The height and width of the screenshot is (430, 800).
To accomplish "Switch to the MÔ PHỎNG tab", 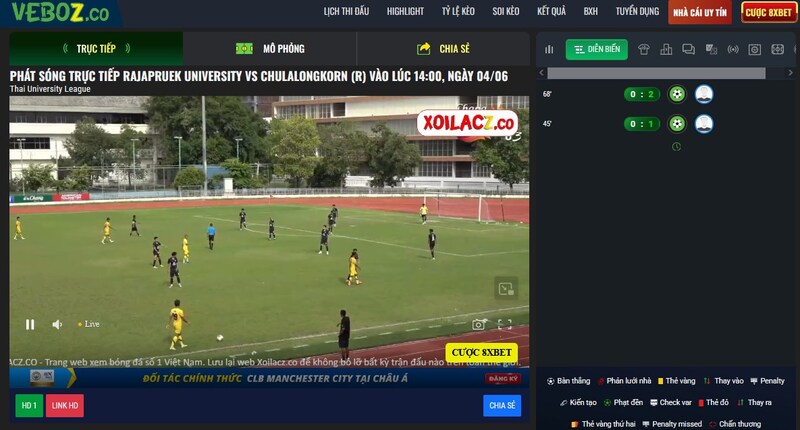I will 270,48.
